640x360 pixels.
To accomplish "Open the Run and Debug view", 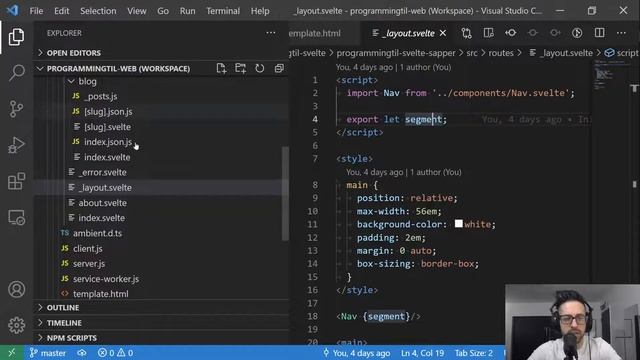I will point(16,145).
